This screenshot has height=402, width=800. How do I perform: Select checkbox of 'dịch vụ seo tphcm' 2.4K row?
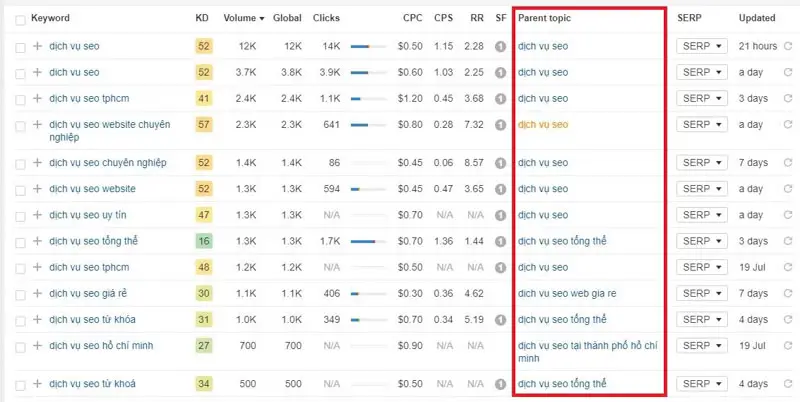click(x=20, y=100)
